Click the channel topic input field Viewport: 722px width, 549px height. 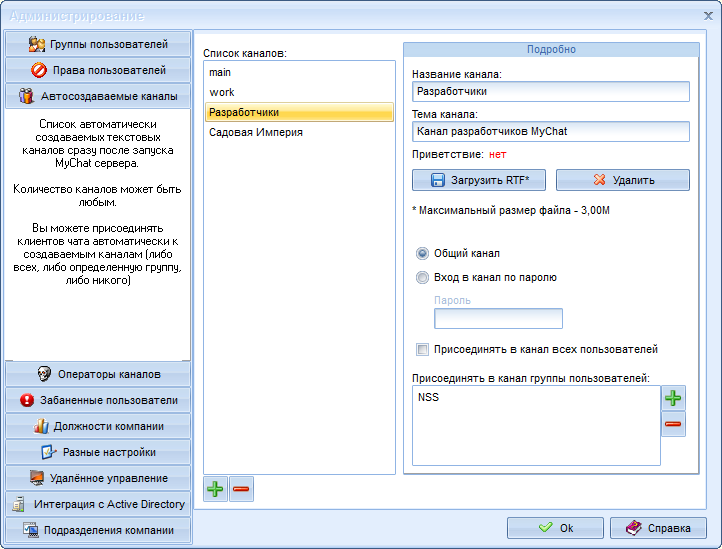click(x=551, y=131)
